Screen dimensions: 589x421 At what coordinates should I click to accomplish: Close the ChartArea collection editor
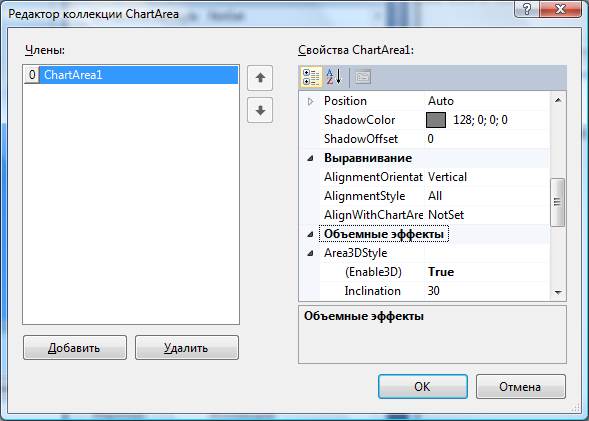click(560, 8)
